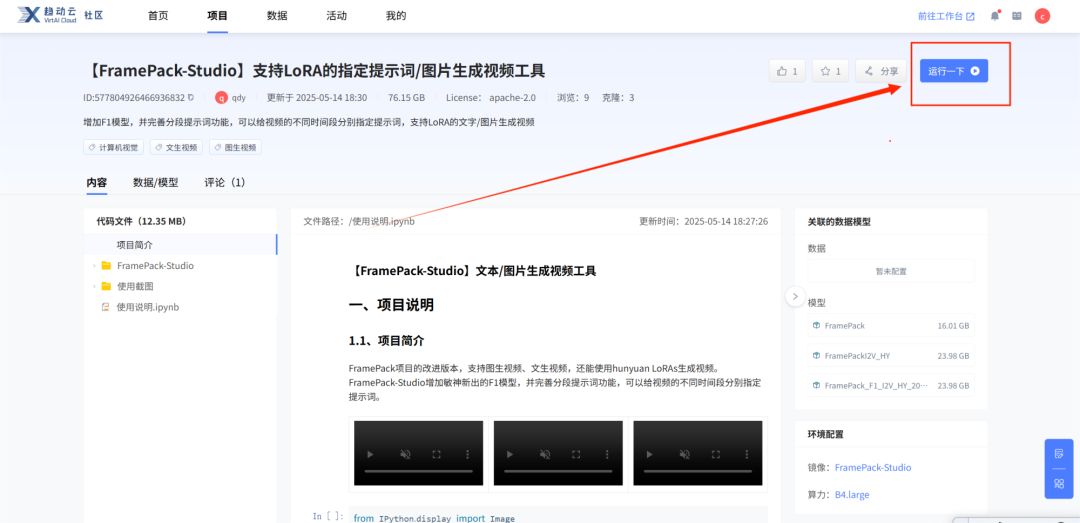
Task: Seek on the third video progress bar
Action: point(698,471)
